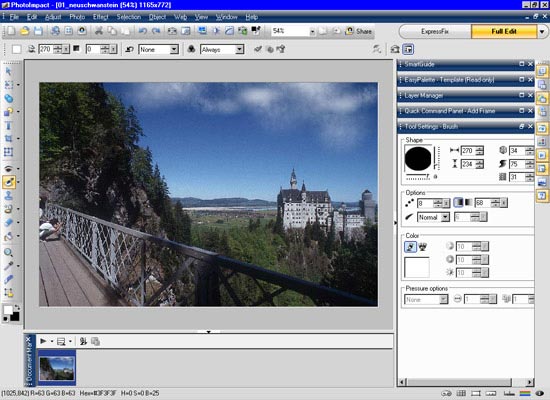
Task: Click the brush panel toggle icon on attribute bar
Action: point(408,49)
